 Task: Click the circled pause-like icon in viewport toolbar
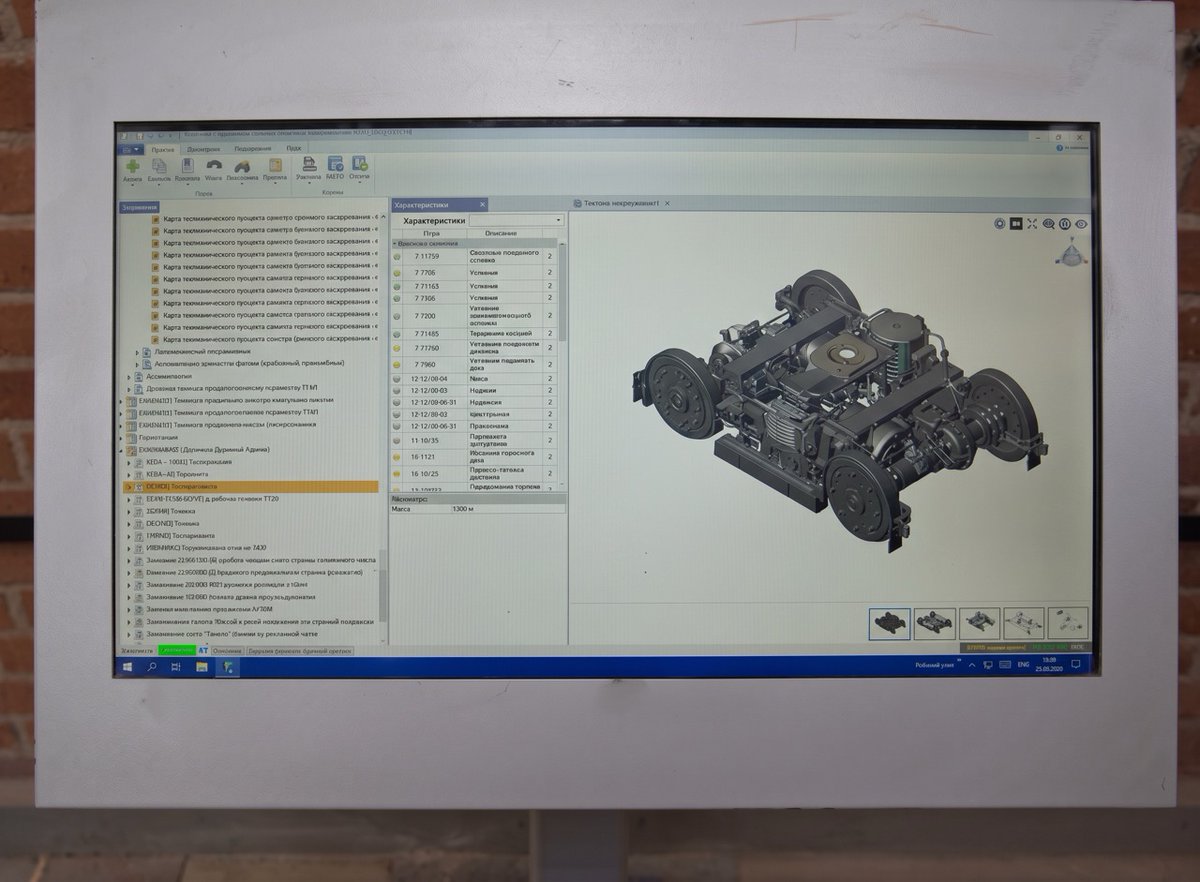tap(1065, 224)
